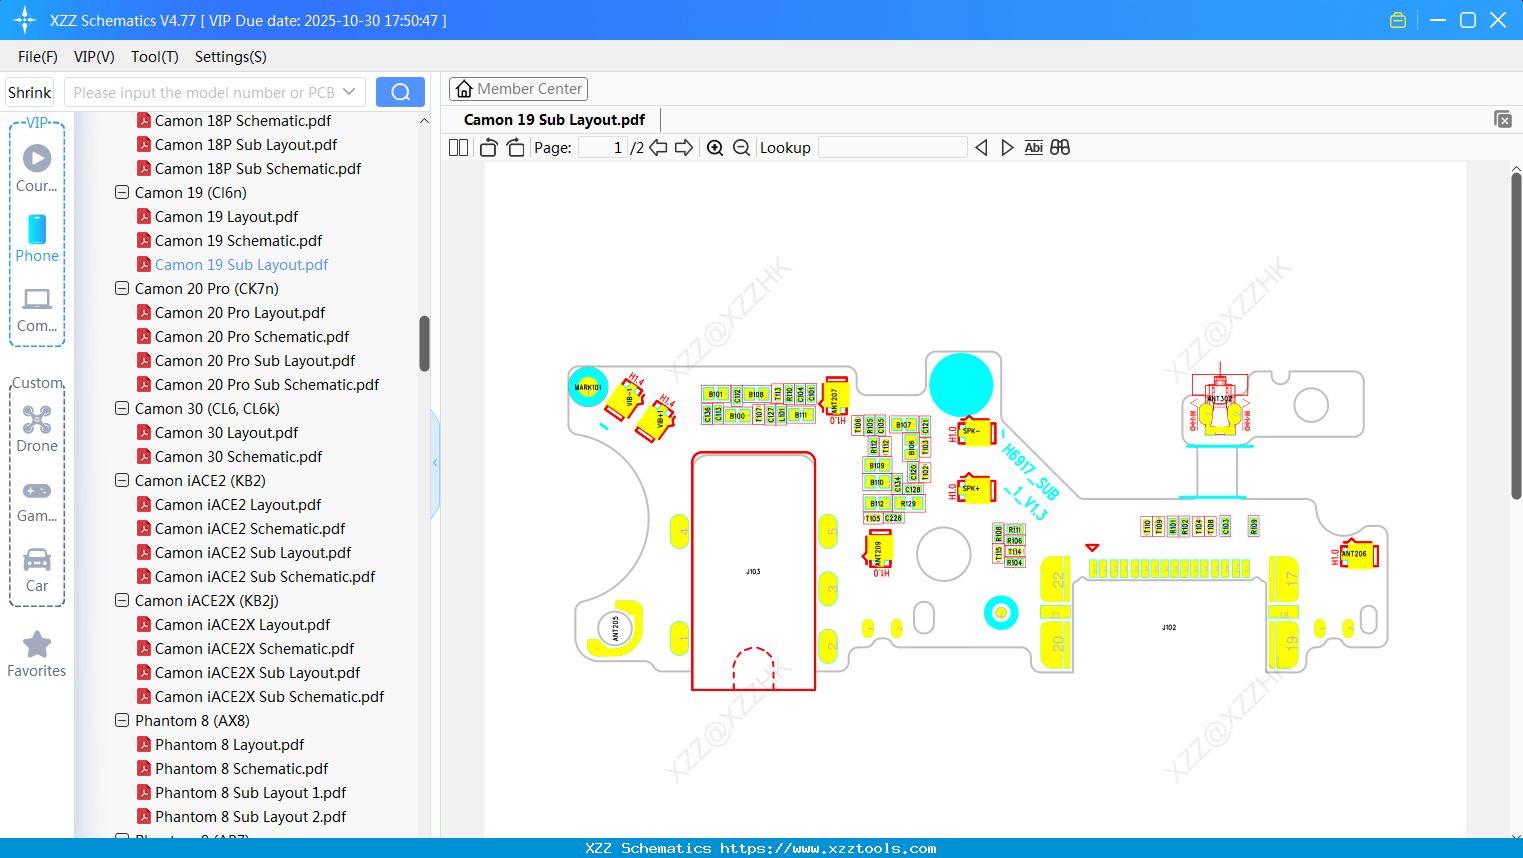Image resolution: width=1523 pixels, height=858 pixels.
Task: Click the Member Center button
Action: coord(518,89)
